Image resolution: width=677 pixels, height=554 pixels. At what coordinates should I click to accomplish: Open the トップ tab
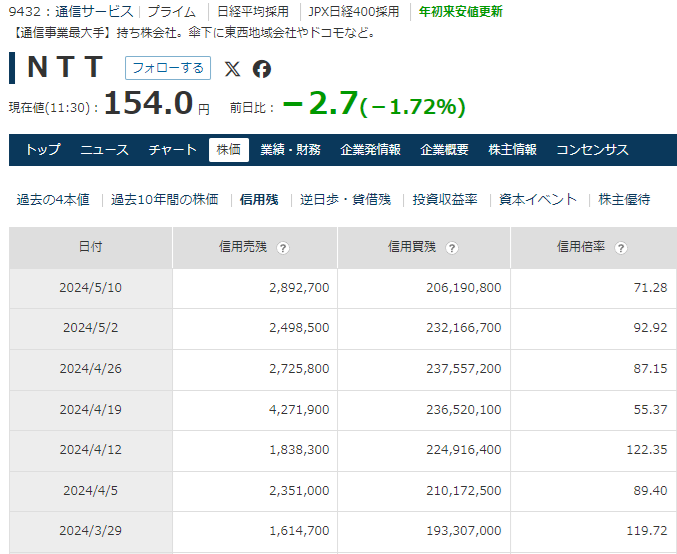pyautogui.click(x=43, y=150)
